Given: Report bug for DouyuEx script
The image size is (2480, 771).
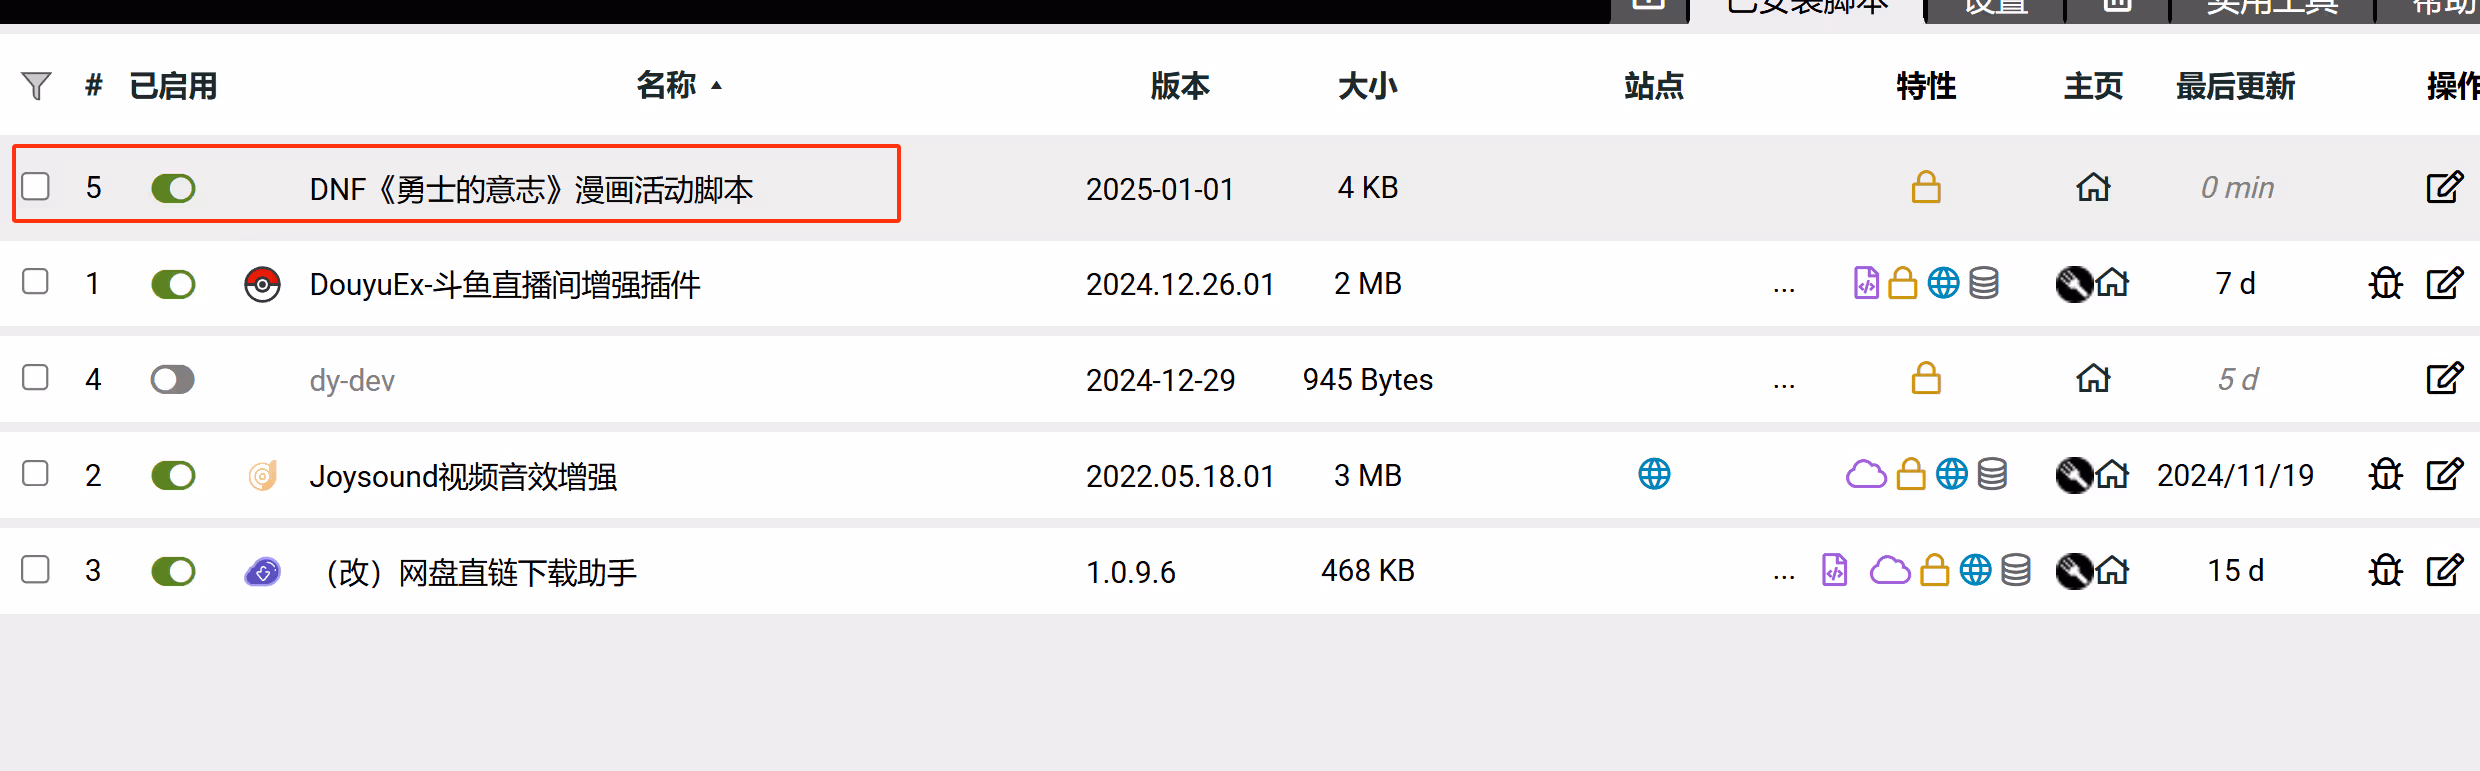Looking at the screenshot, I should (2386, 284).
